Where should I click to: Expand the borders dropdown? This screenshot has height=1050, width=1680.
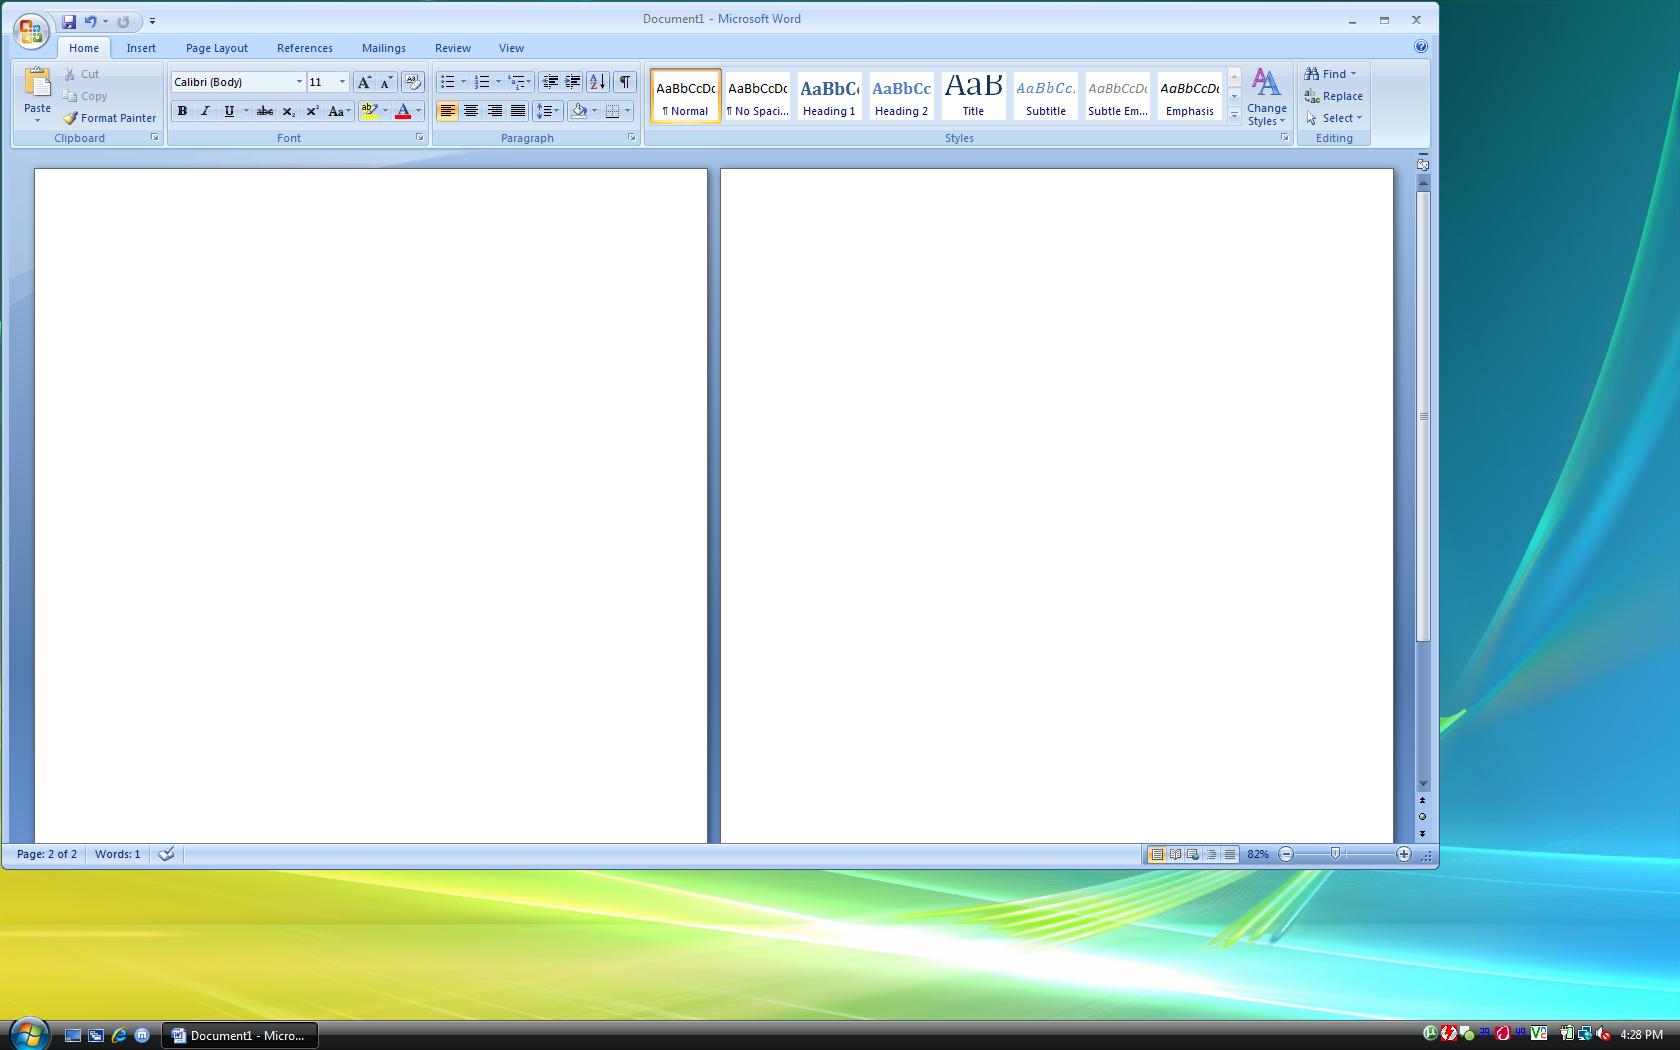tap(628, 111)
